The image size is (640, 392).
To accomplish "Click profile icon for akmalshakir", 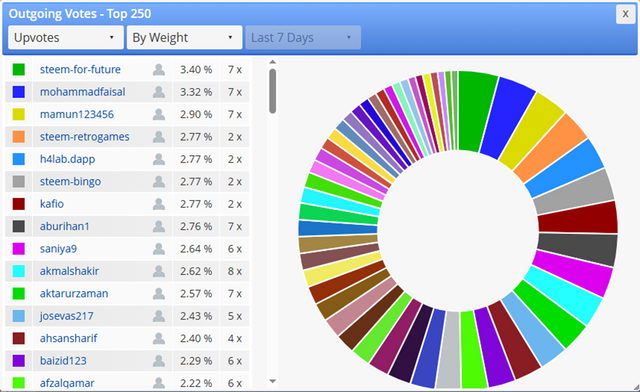I will point(159,271).
